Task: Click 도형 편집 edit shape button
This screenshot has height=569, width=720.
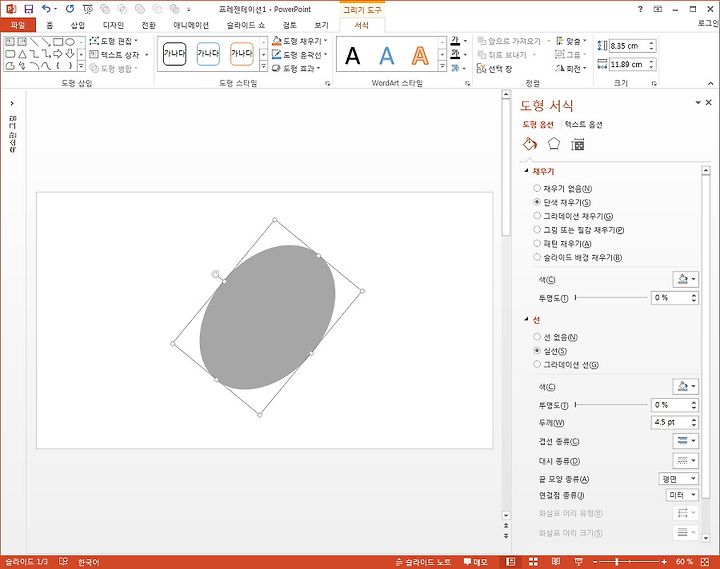Action: 113,41
